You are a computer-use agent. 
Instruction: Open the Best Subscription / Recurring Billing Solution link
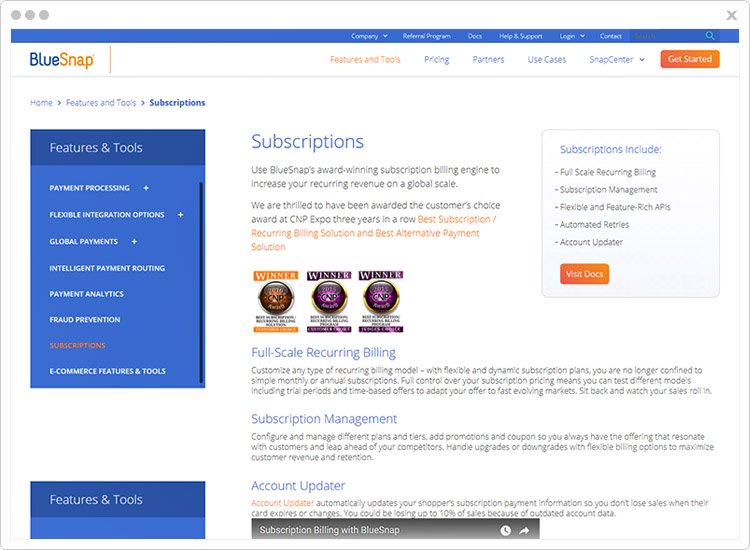click(373, 233)
